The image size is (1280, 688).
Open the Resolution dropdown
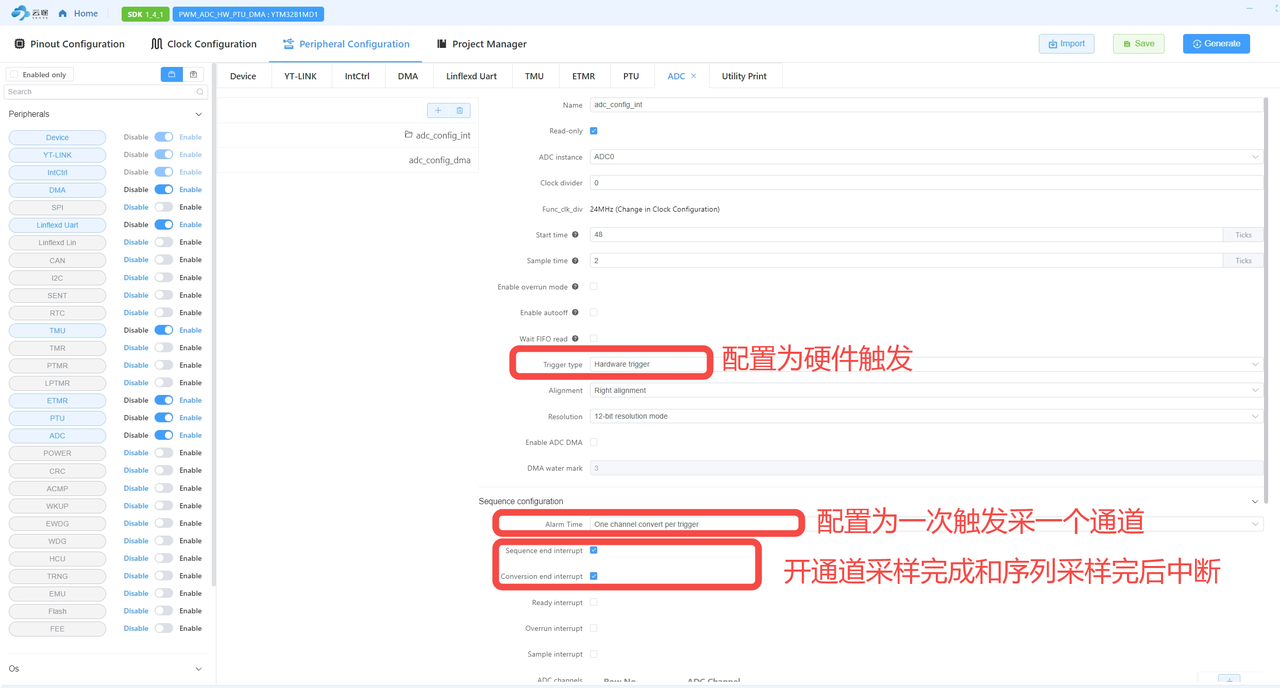tap(926, 416)
